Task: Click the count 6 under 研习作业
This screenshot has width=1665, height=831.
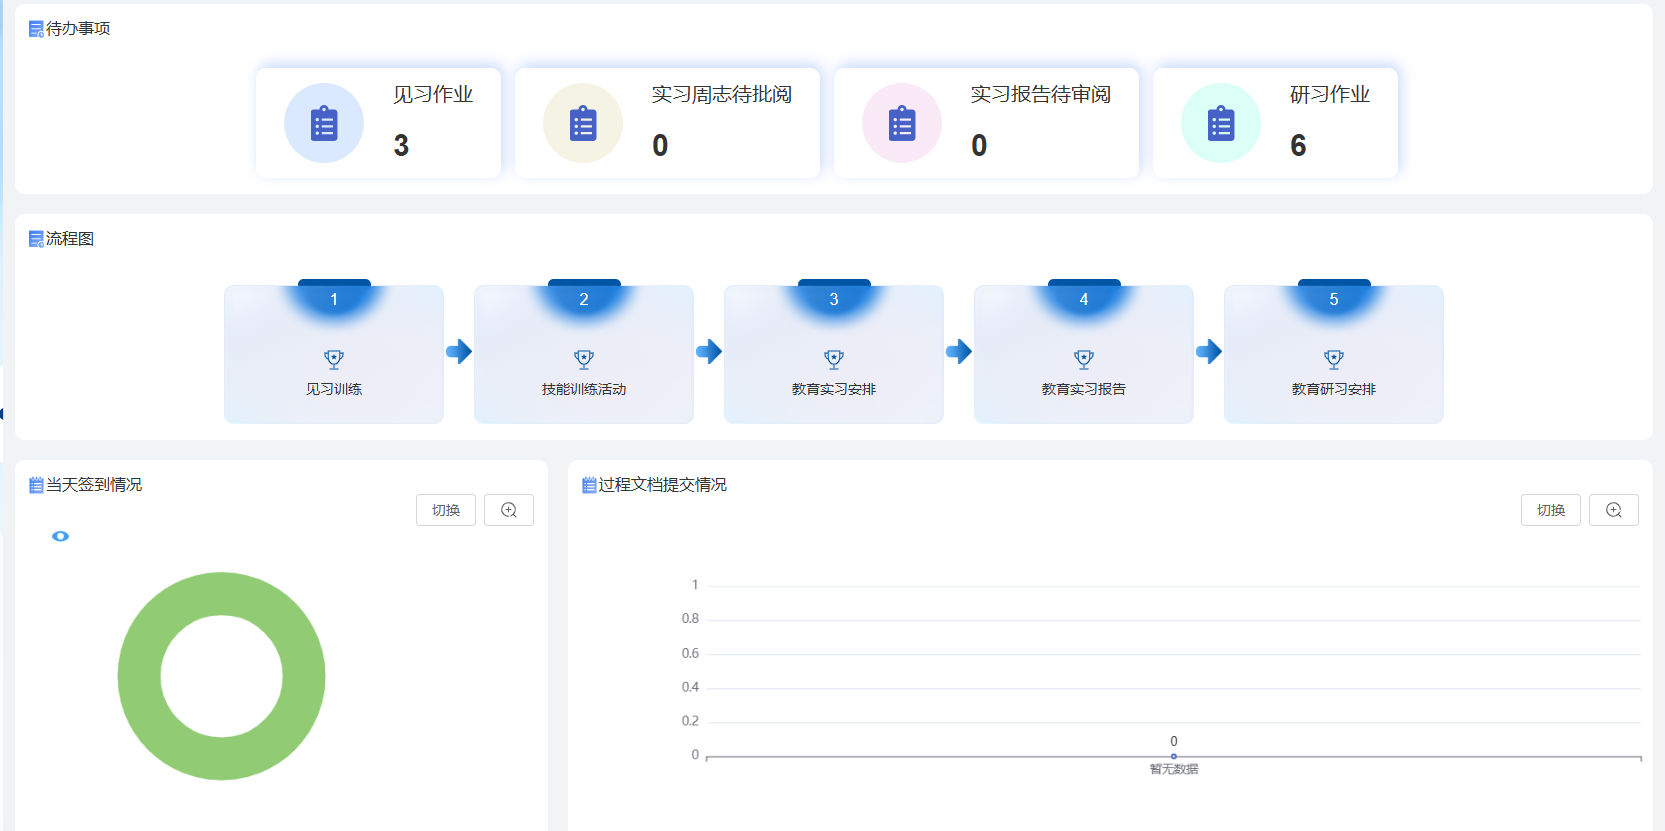Action: click(1298, 146)
